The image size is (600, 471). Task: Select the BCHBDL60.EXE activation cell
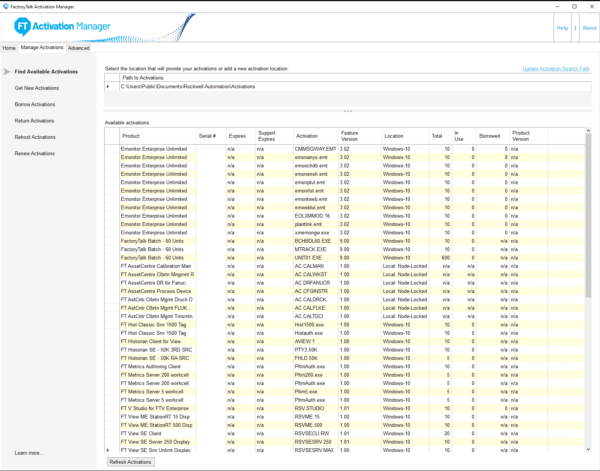click(316, 241)
